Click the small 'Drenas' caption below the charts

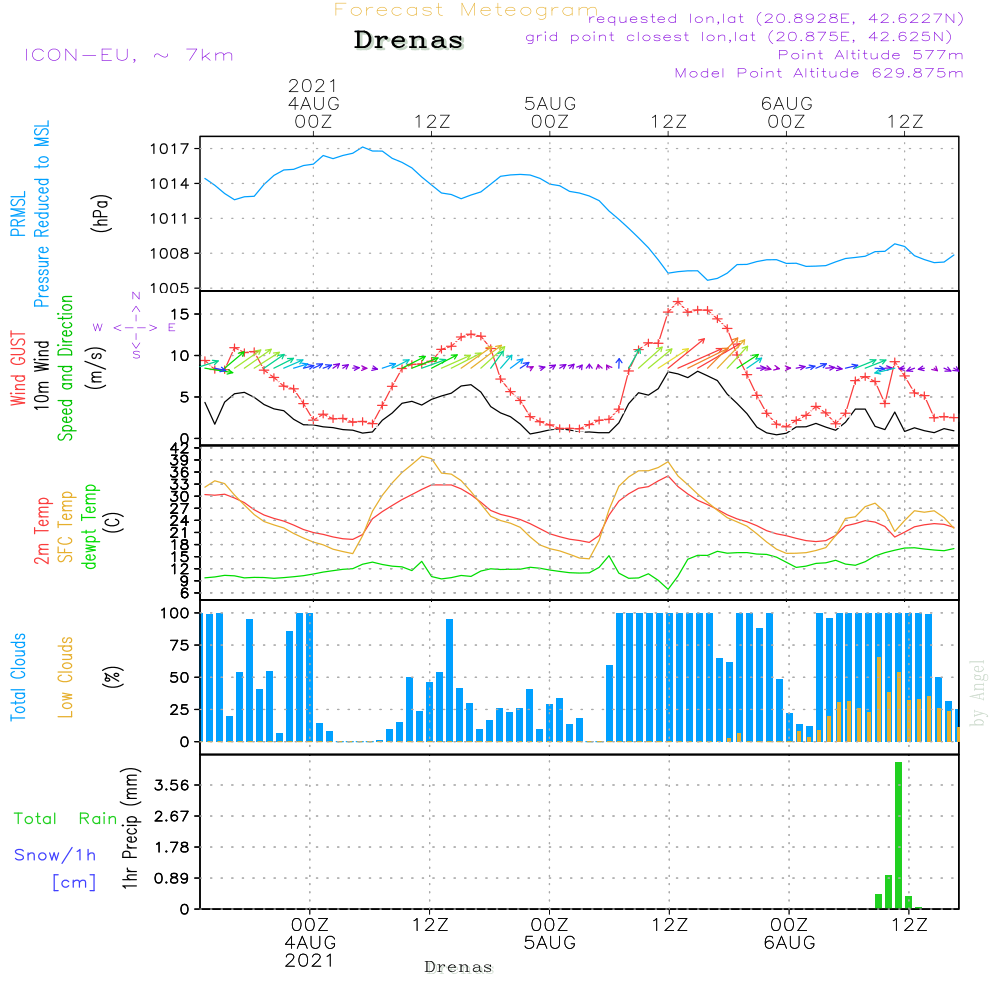pyautogui.click(x=459, y=967)
